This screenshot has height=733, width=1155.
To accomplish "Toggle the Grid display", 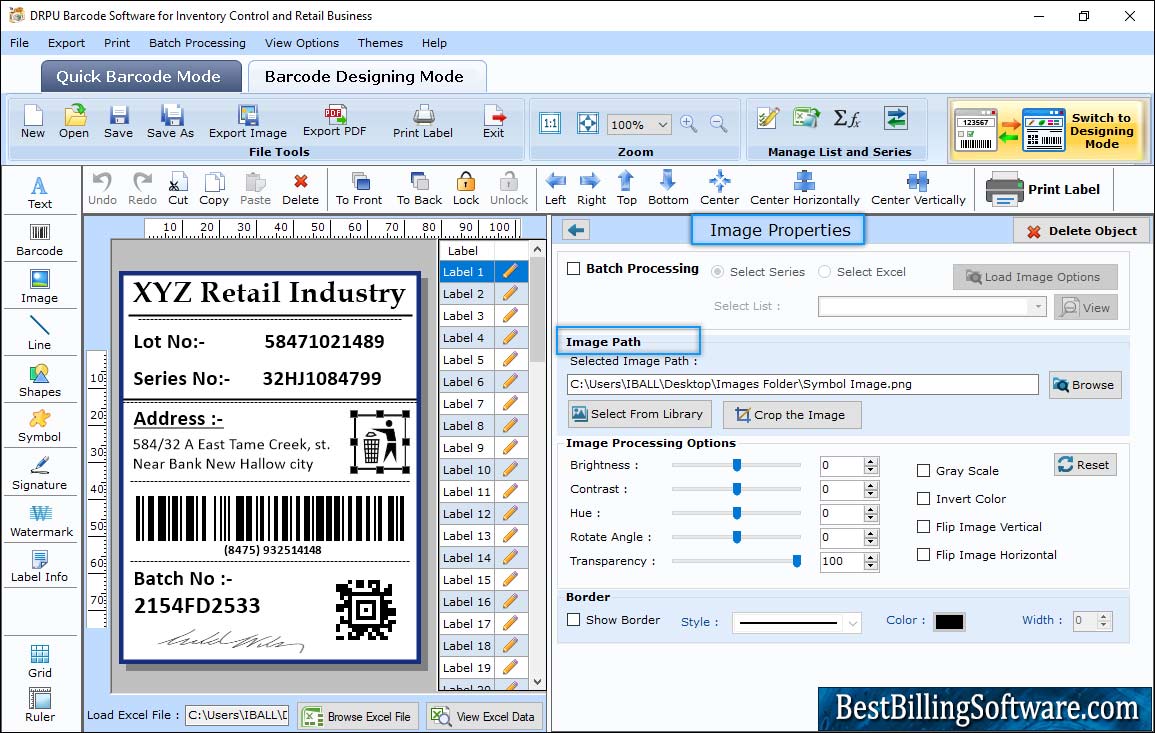I will click(x=40, y=661).
